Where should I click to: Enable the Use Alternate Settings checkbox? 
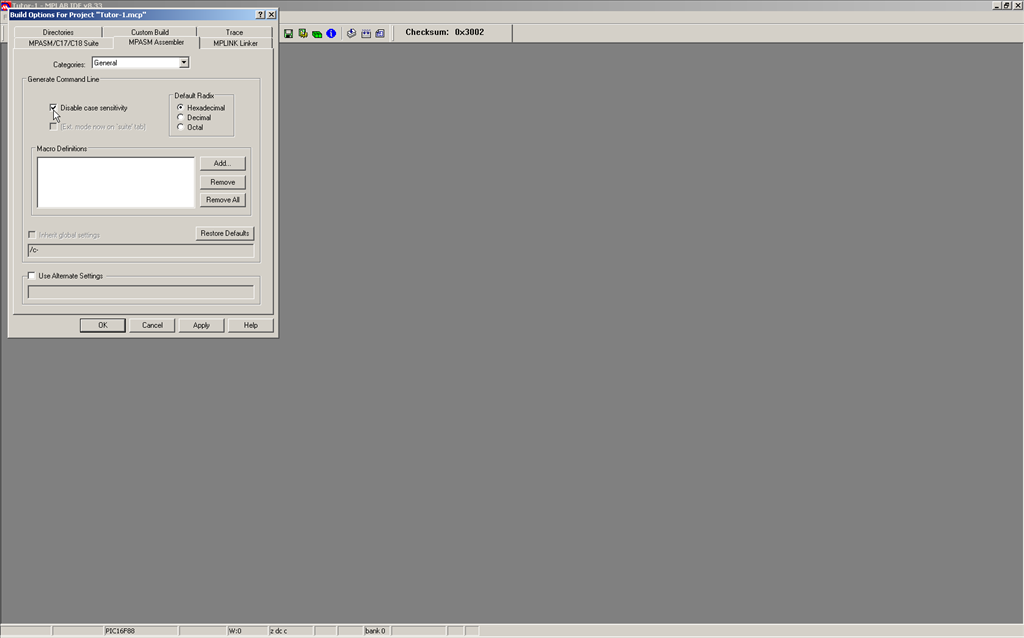pyautogui.click(x=32, y=276)
